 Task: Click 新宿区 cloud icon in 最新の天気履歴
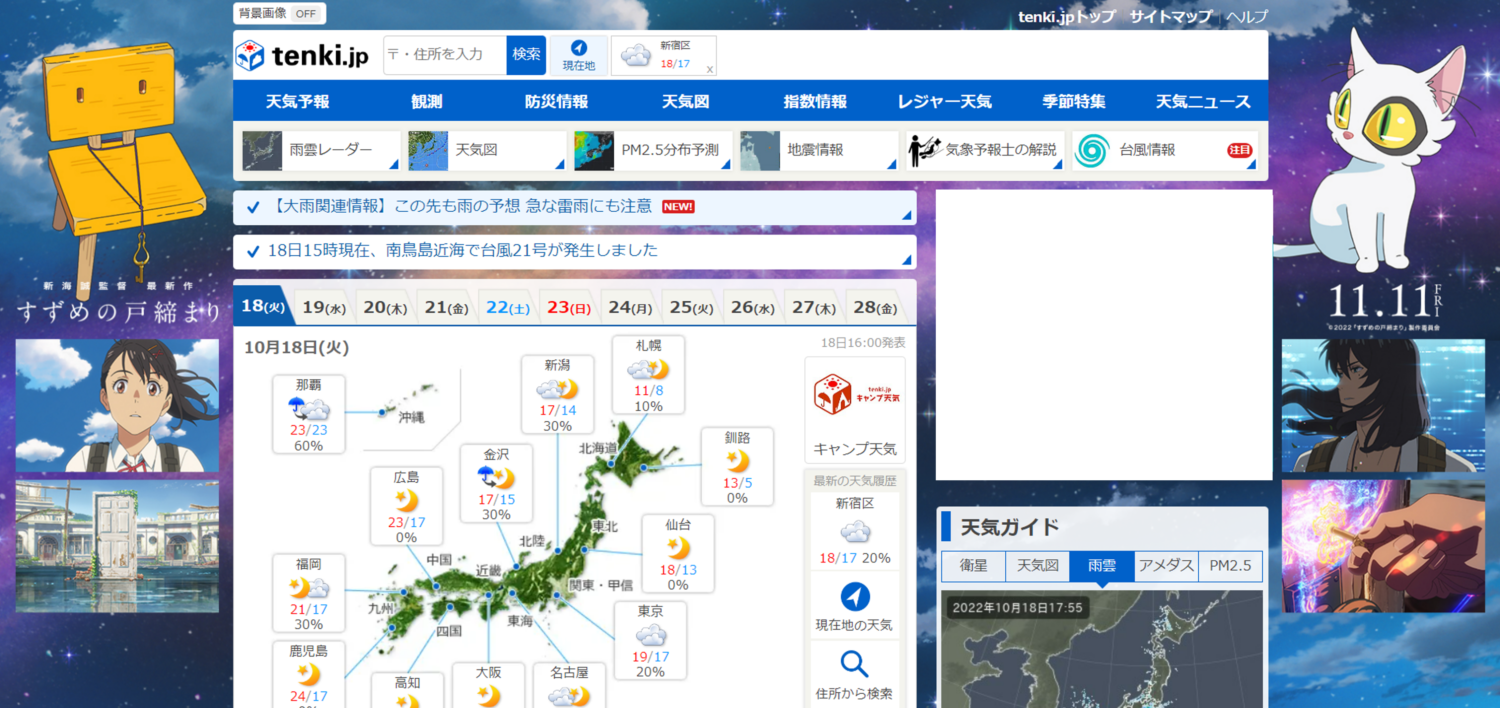tap(855, 532)
